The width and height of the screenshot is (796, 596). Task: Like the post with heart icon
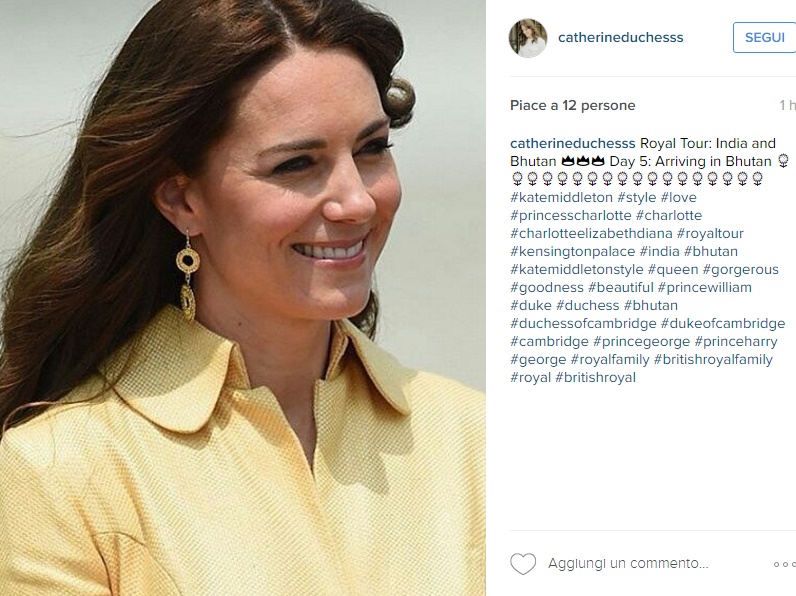click(523, 564)
